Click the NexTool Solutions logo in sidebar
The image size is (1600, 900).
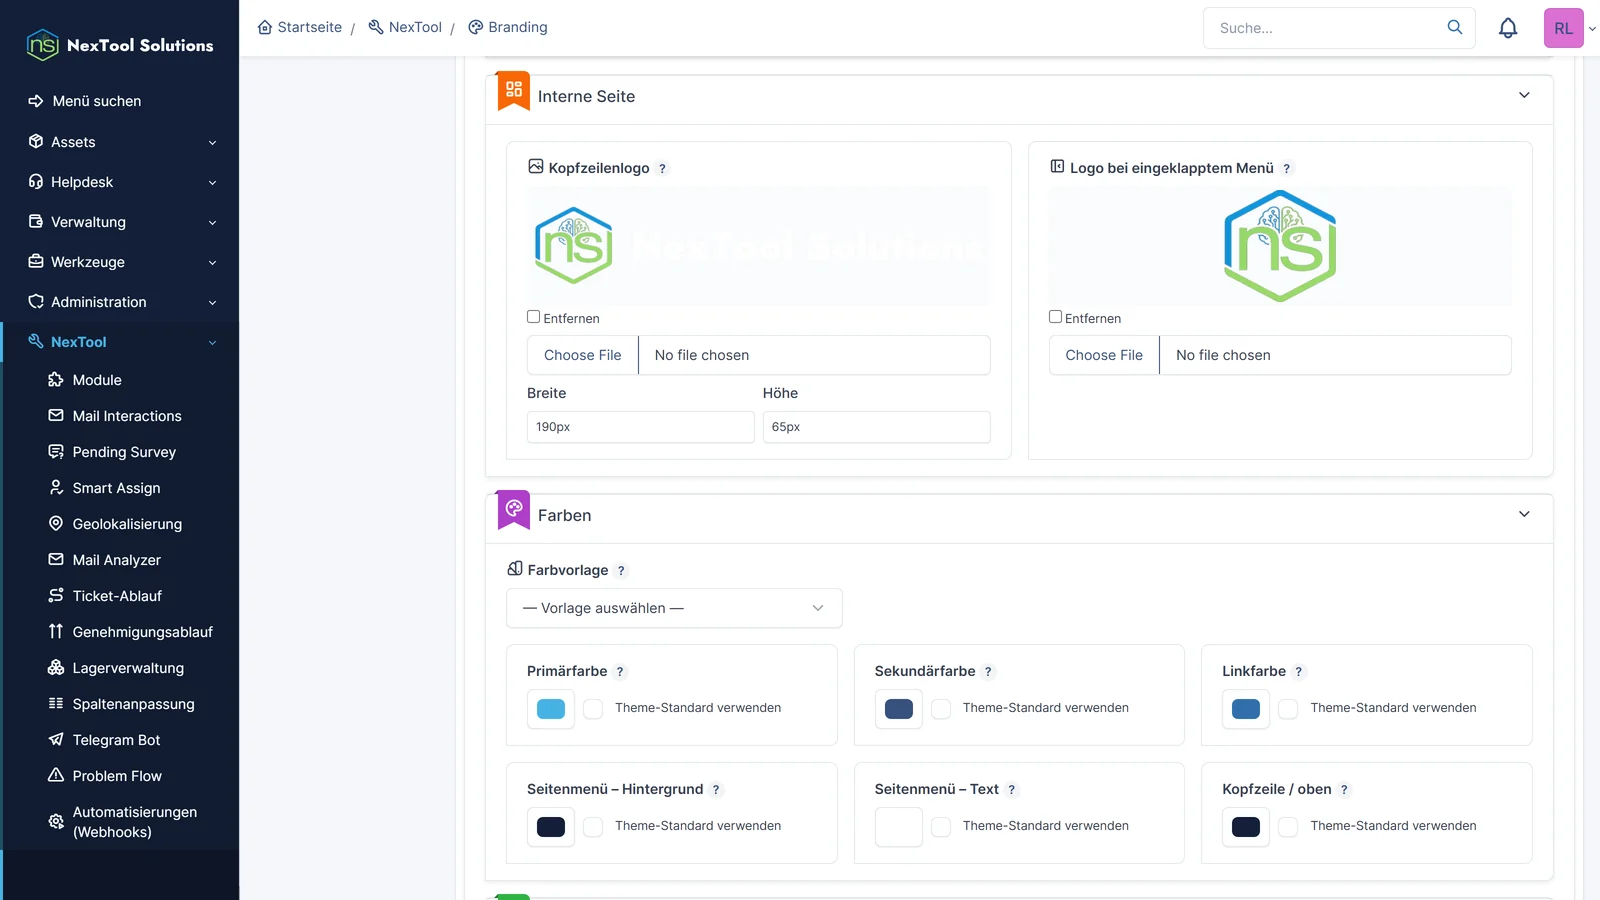(x=120, y=45)
